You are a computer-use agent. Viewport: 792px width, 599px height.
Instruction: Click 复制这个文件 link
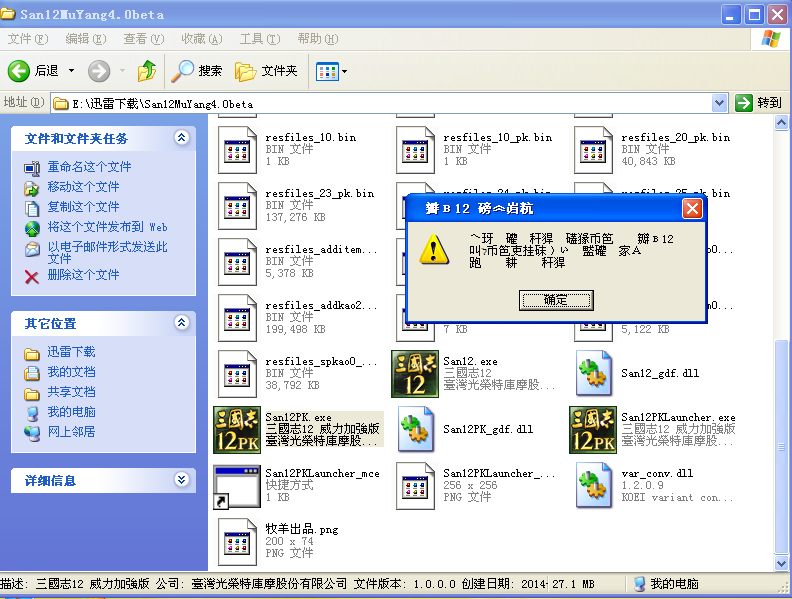click(83, 207)
